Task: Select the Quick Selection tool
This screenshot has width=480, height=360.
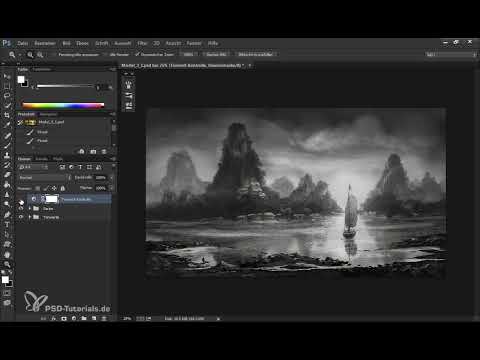Action: [7, 106]
